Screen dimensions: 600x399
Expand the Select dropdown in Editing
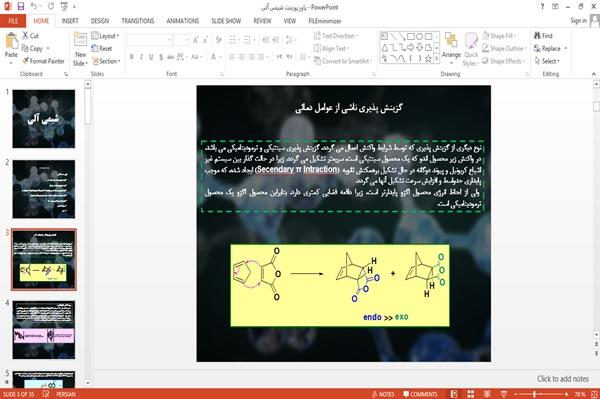[547, 61]
